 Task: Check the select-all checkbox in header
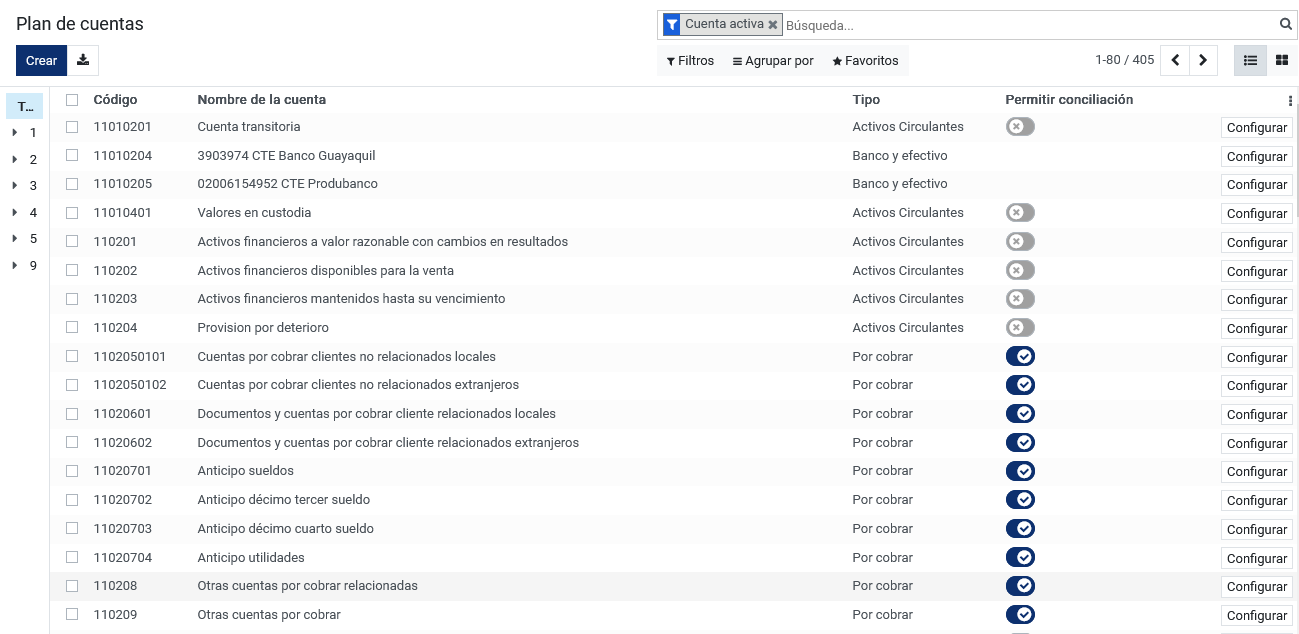[x=72, y=100]
